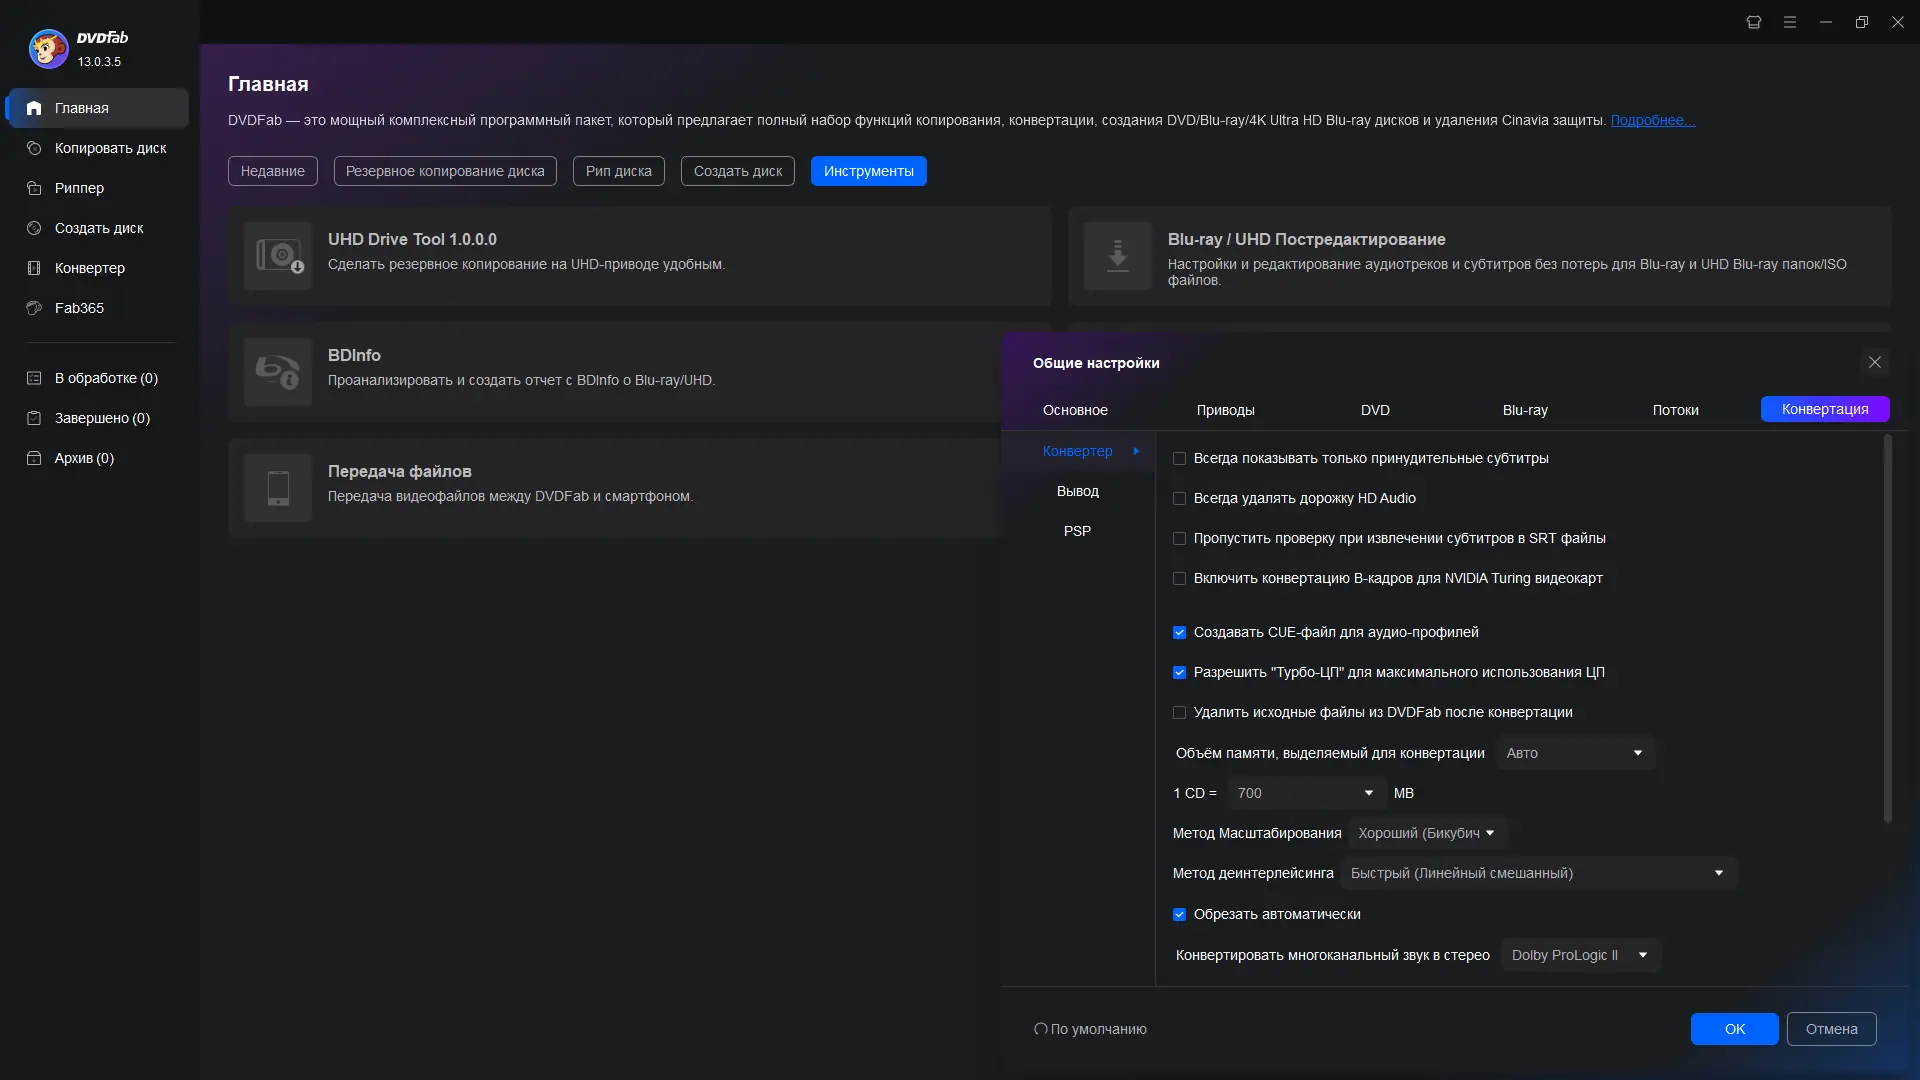Click the OK button
This screenshot has width=1920, height=1080.
1735,1029
